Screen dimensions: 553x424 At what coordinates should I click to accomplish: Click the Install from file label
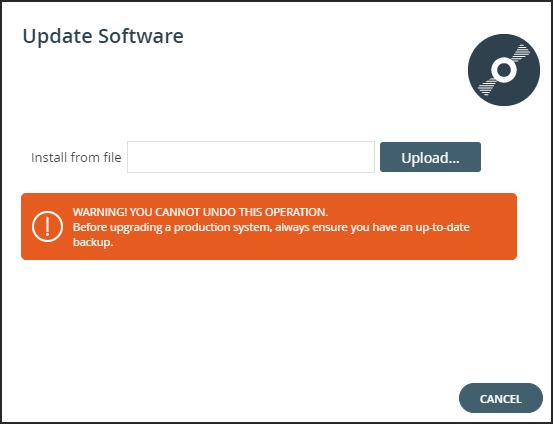76,157
